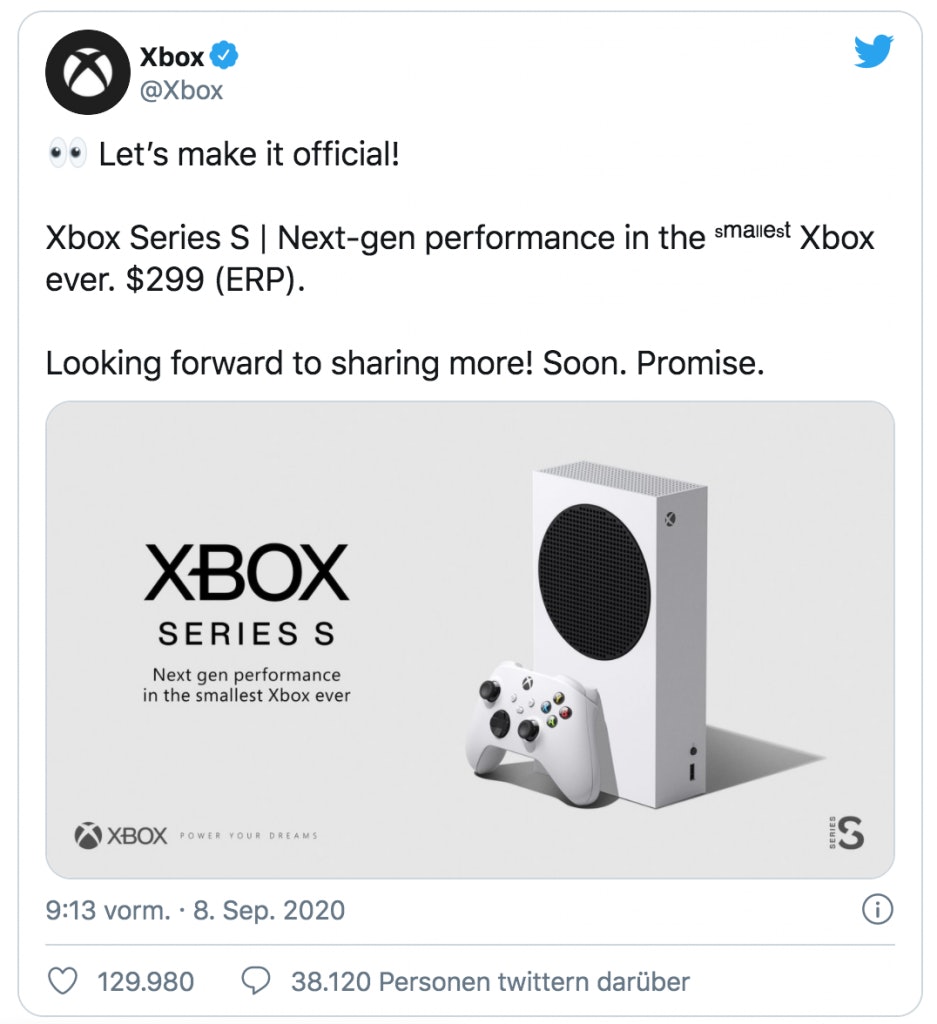This screenshot has height=1024, width=937.
Task: Click the Series S badge in the image corner
Action: tap(847, 831)
